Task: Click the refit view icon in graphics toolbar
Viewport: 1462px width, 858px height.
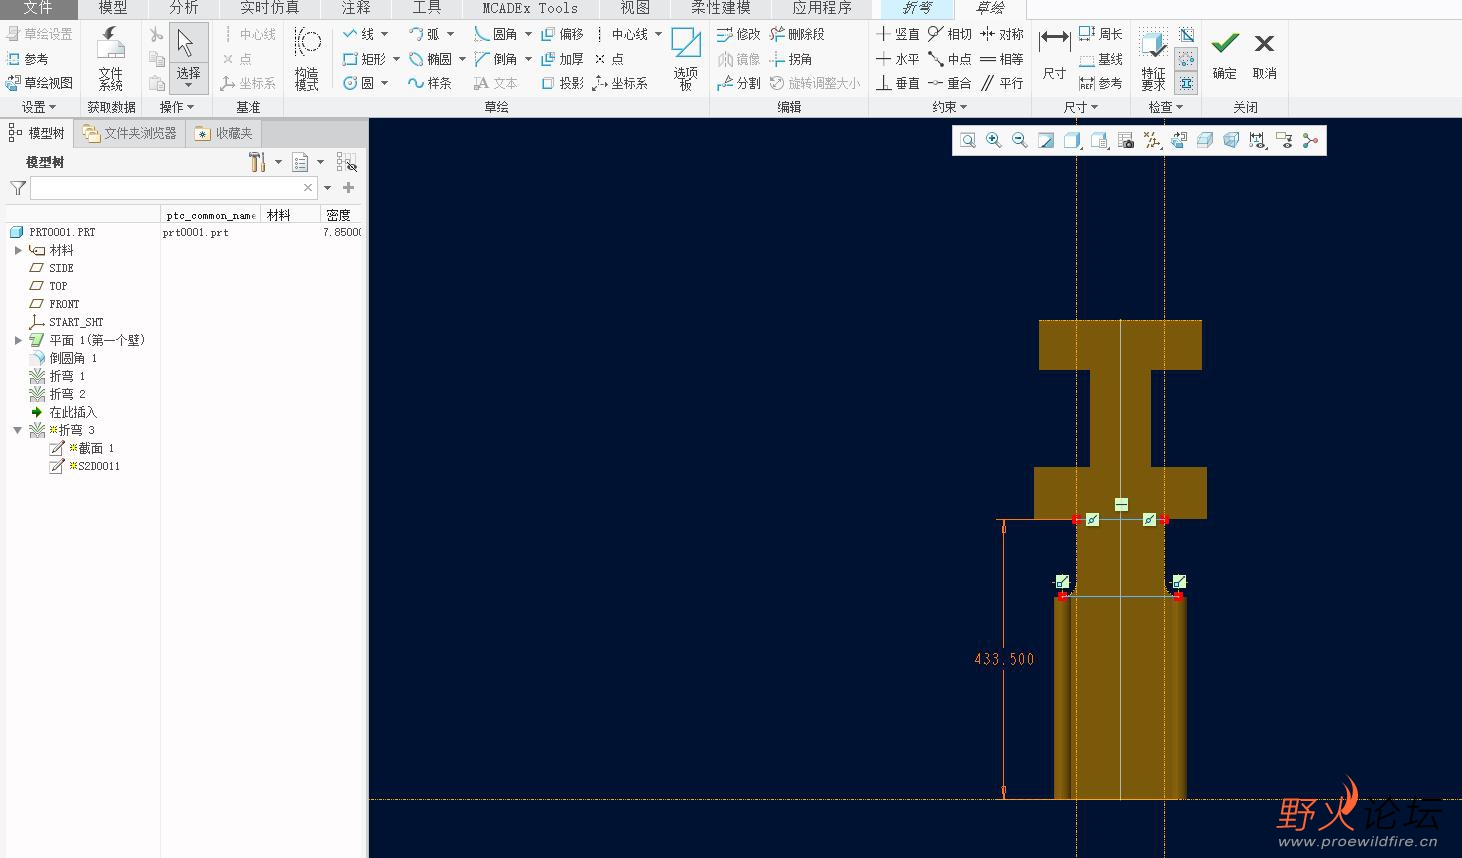Action: point(967,141)
